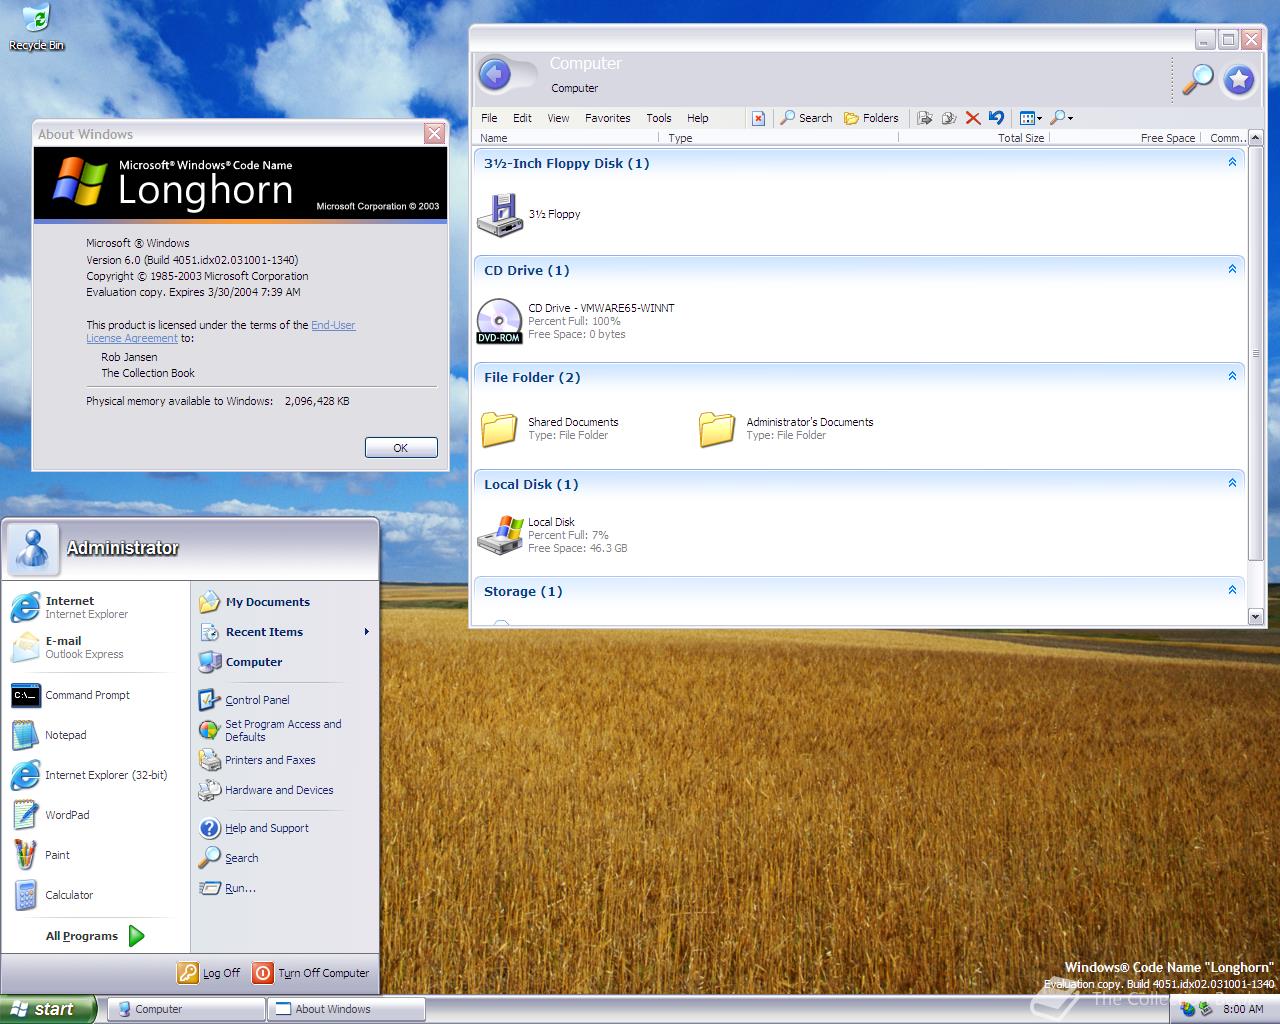Click the blue Undo arrow icon
The width and height of the screenshot is (1280, 1024).
996,118
